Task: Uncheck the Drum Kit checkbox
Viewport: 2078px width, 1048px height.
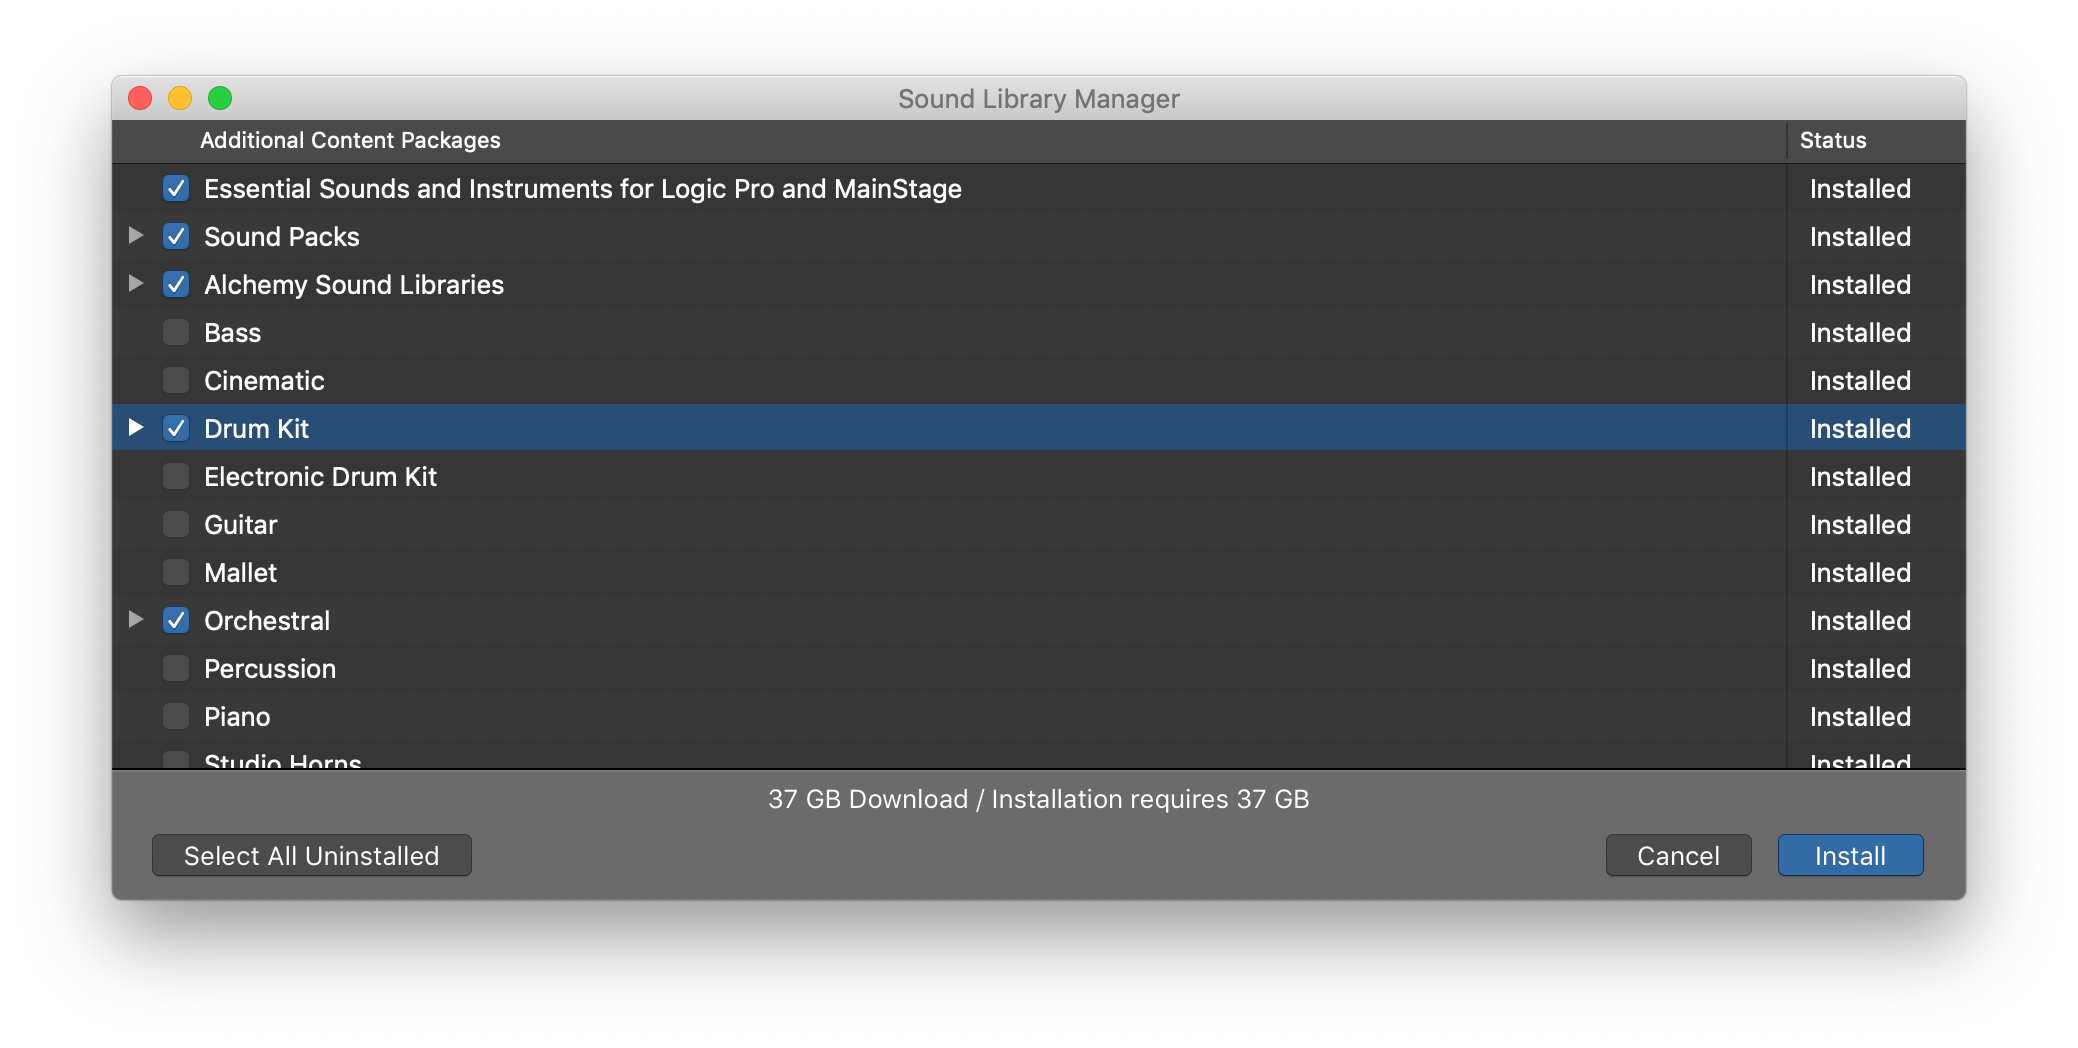Action: click(176, 428)
